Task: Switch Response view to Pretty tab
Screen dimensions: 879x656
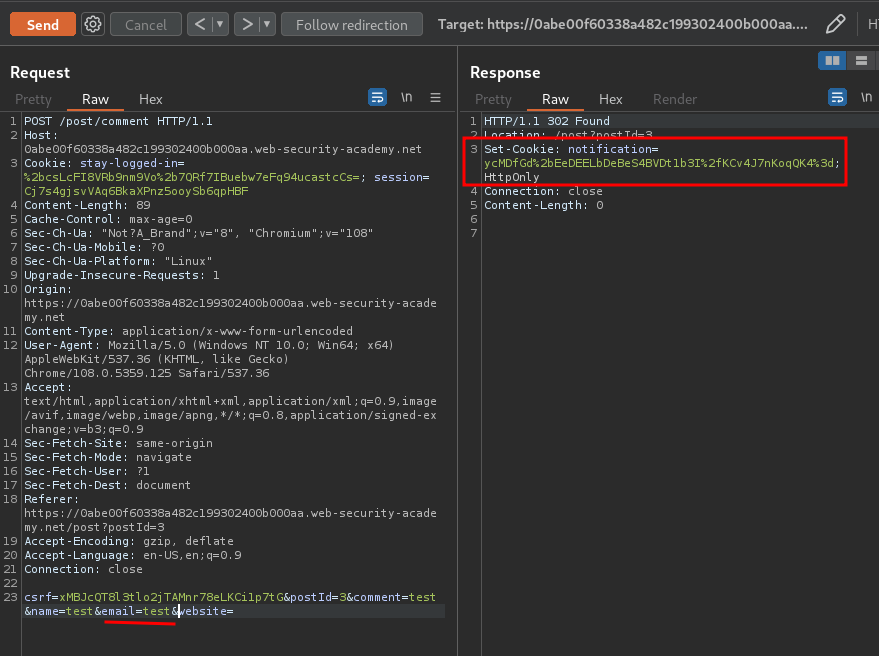Action: 493,99
